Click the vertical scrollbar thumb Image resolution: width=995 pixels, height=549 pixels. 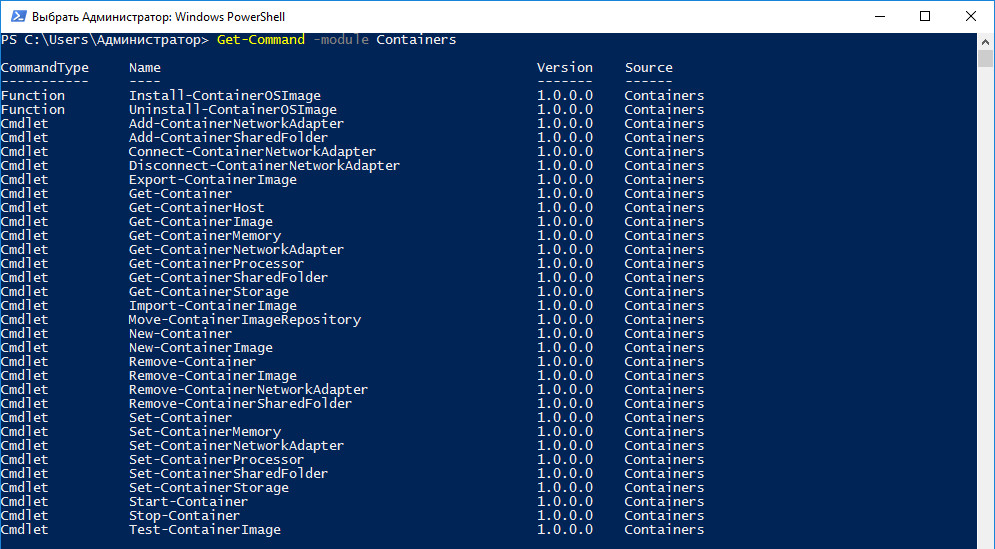point(985,58)
